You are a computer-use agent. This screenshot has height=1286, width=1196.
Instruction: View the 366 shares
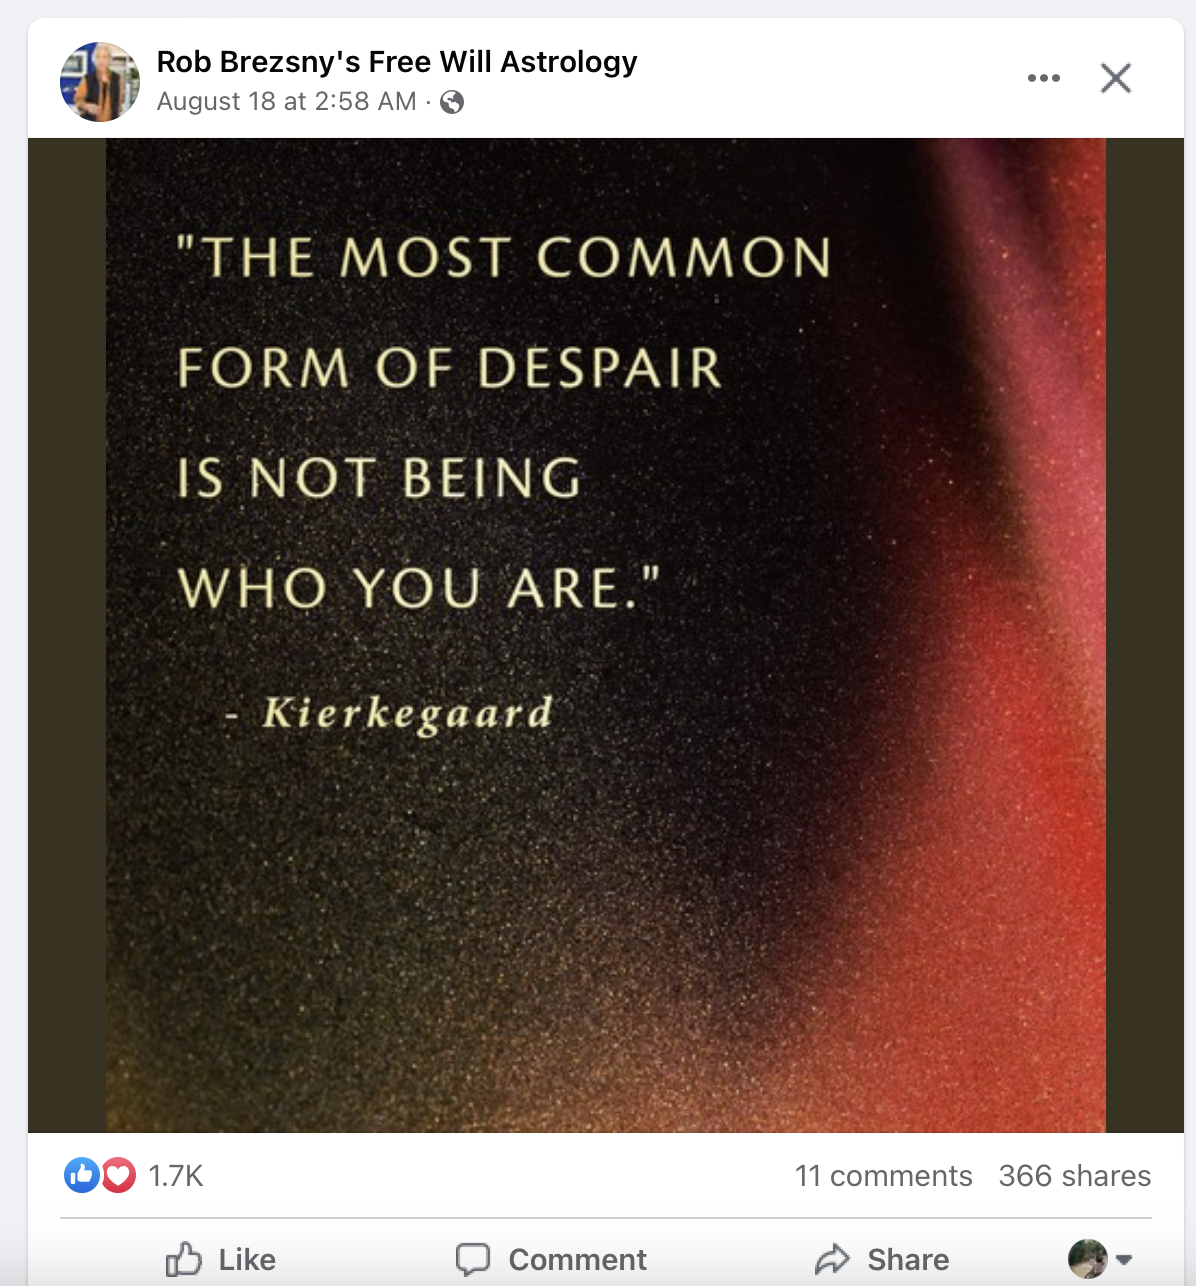click(1075, 1176)
